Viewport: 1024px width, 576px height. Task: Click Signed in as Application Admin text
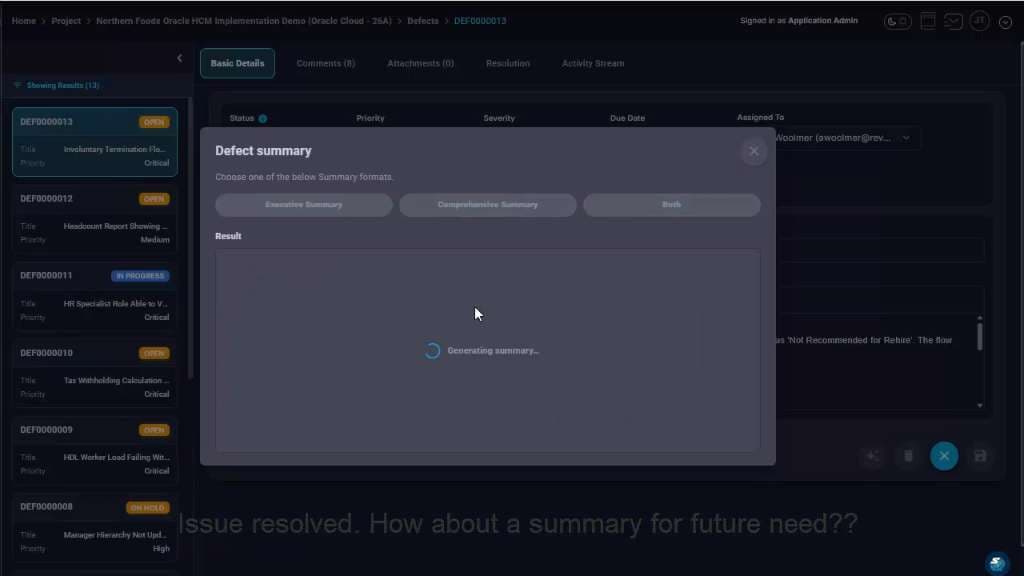coord(799,21)
